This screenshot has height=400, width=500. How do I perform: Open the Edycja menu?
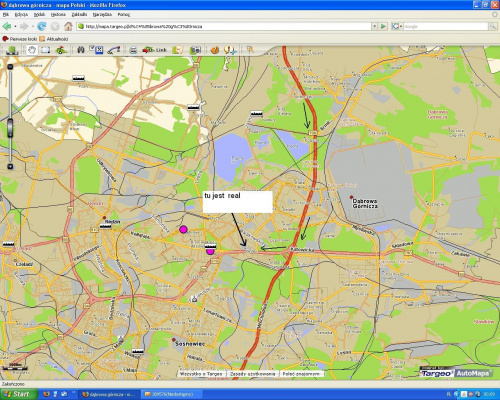(x=21, y=14)
